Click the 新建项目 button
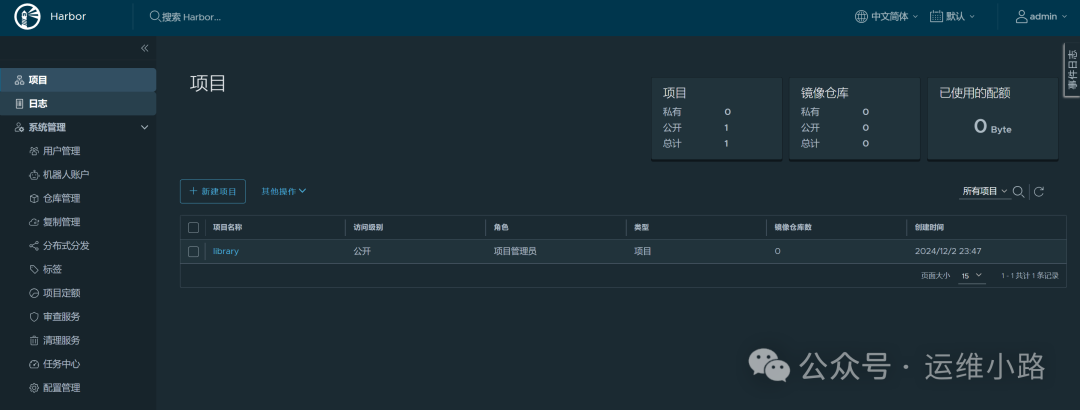This screenshot has height=410, width=1080. click(x=213, y=192)
